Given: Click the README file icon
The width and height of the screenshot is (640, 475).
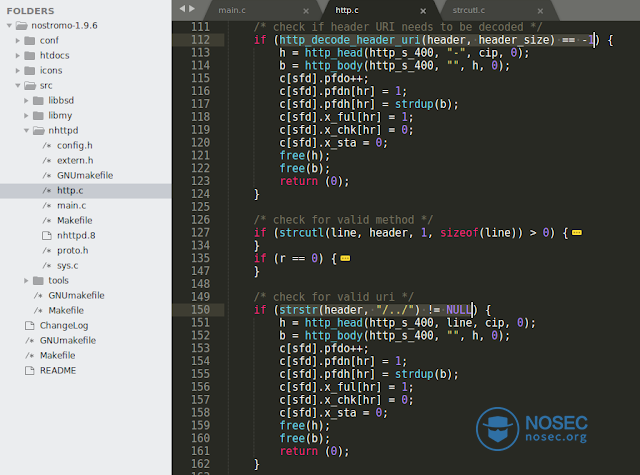Looking at the screenshot, I should (x=30, y=371).
